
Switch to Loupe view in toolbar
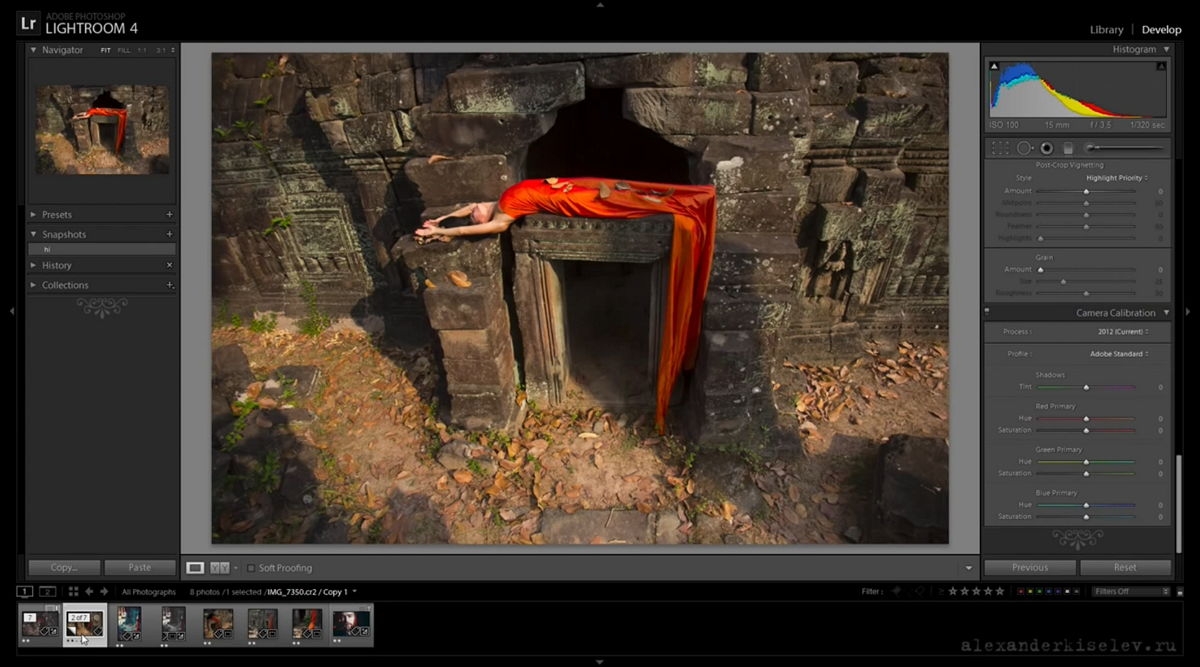tap(194, 568)
